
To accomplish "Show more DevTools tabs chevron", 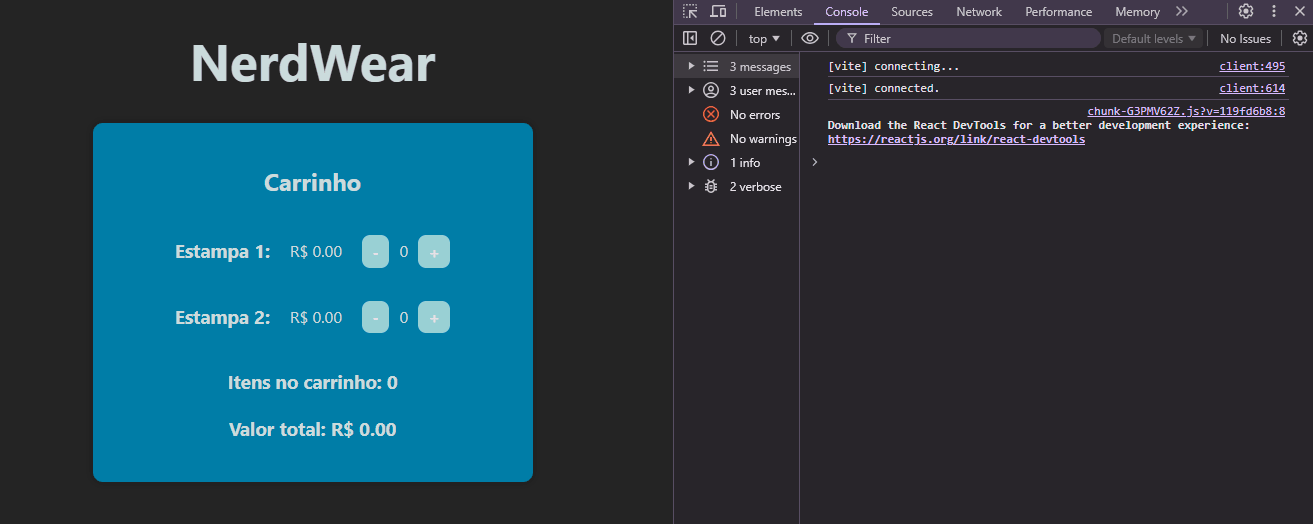I will click(1182, 12).
